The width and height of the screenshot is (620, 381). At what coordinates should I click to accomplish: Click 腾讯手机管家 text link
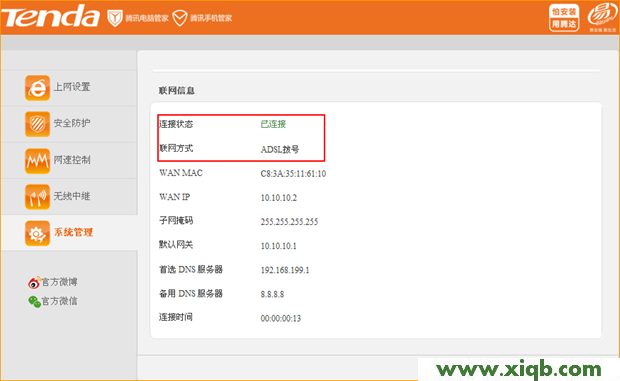click(211, 18)
